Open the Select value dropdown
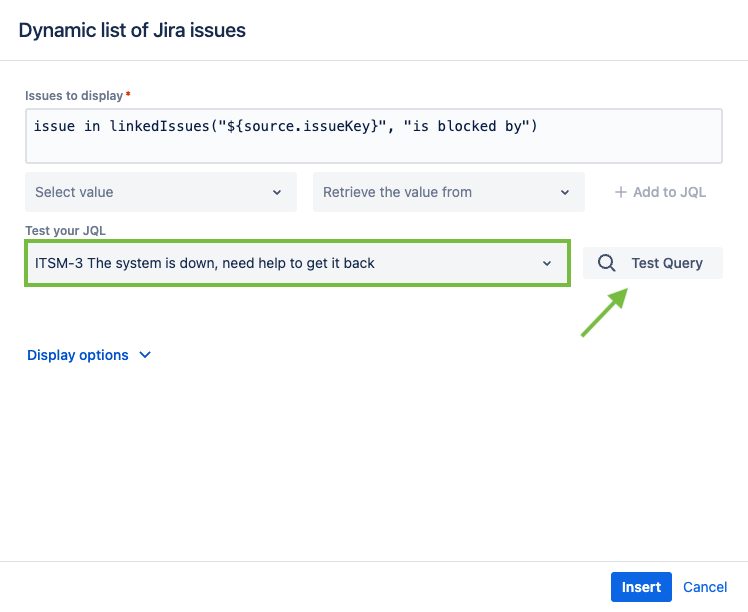The height and width of the screenshot is (612, 748). 160,192
